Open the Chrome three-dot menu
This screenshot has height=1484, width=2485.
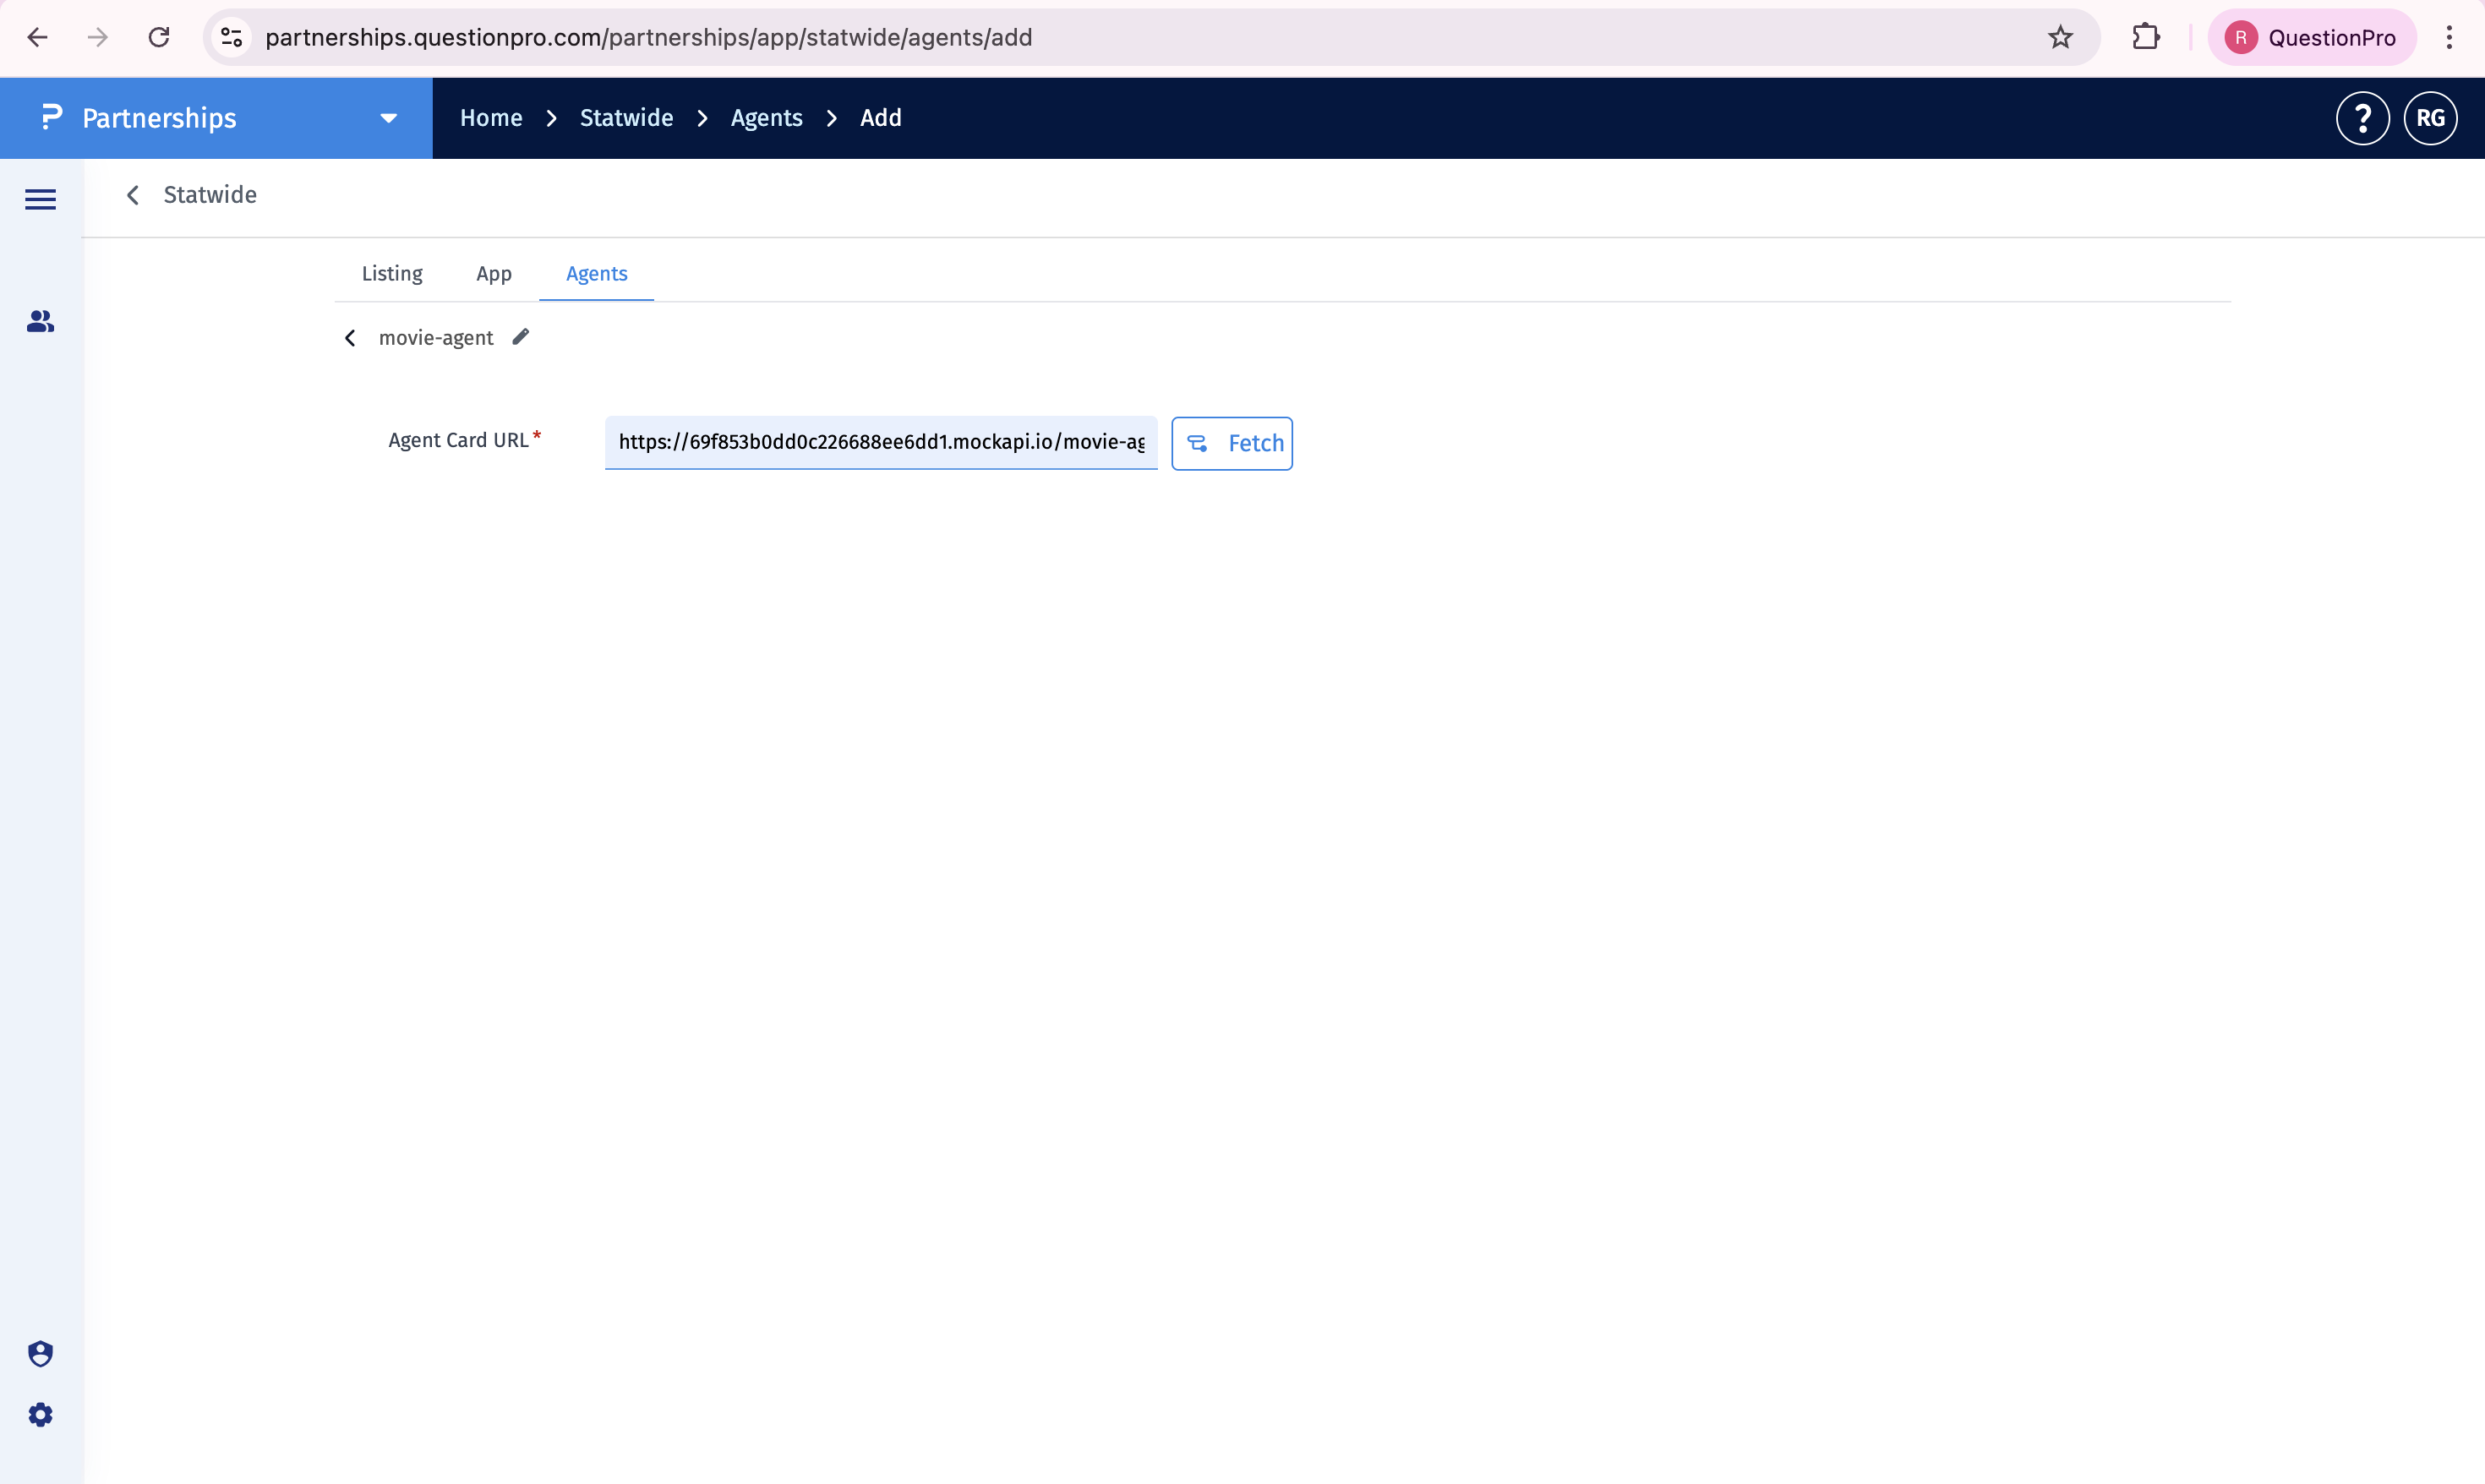click(2449, 37)
